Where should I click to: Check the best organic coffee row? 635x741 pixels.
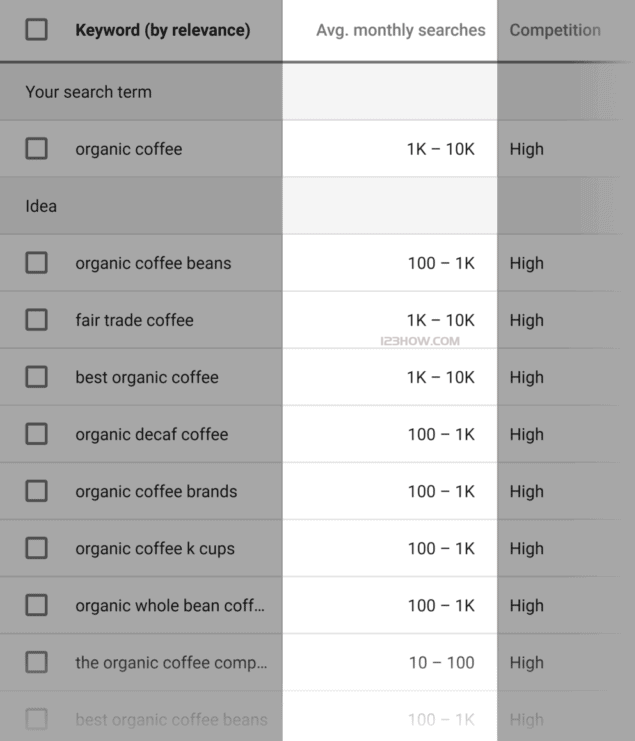[x=36, y=377]
